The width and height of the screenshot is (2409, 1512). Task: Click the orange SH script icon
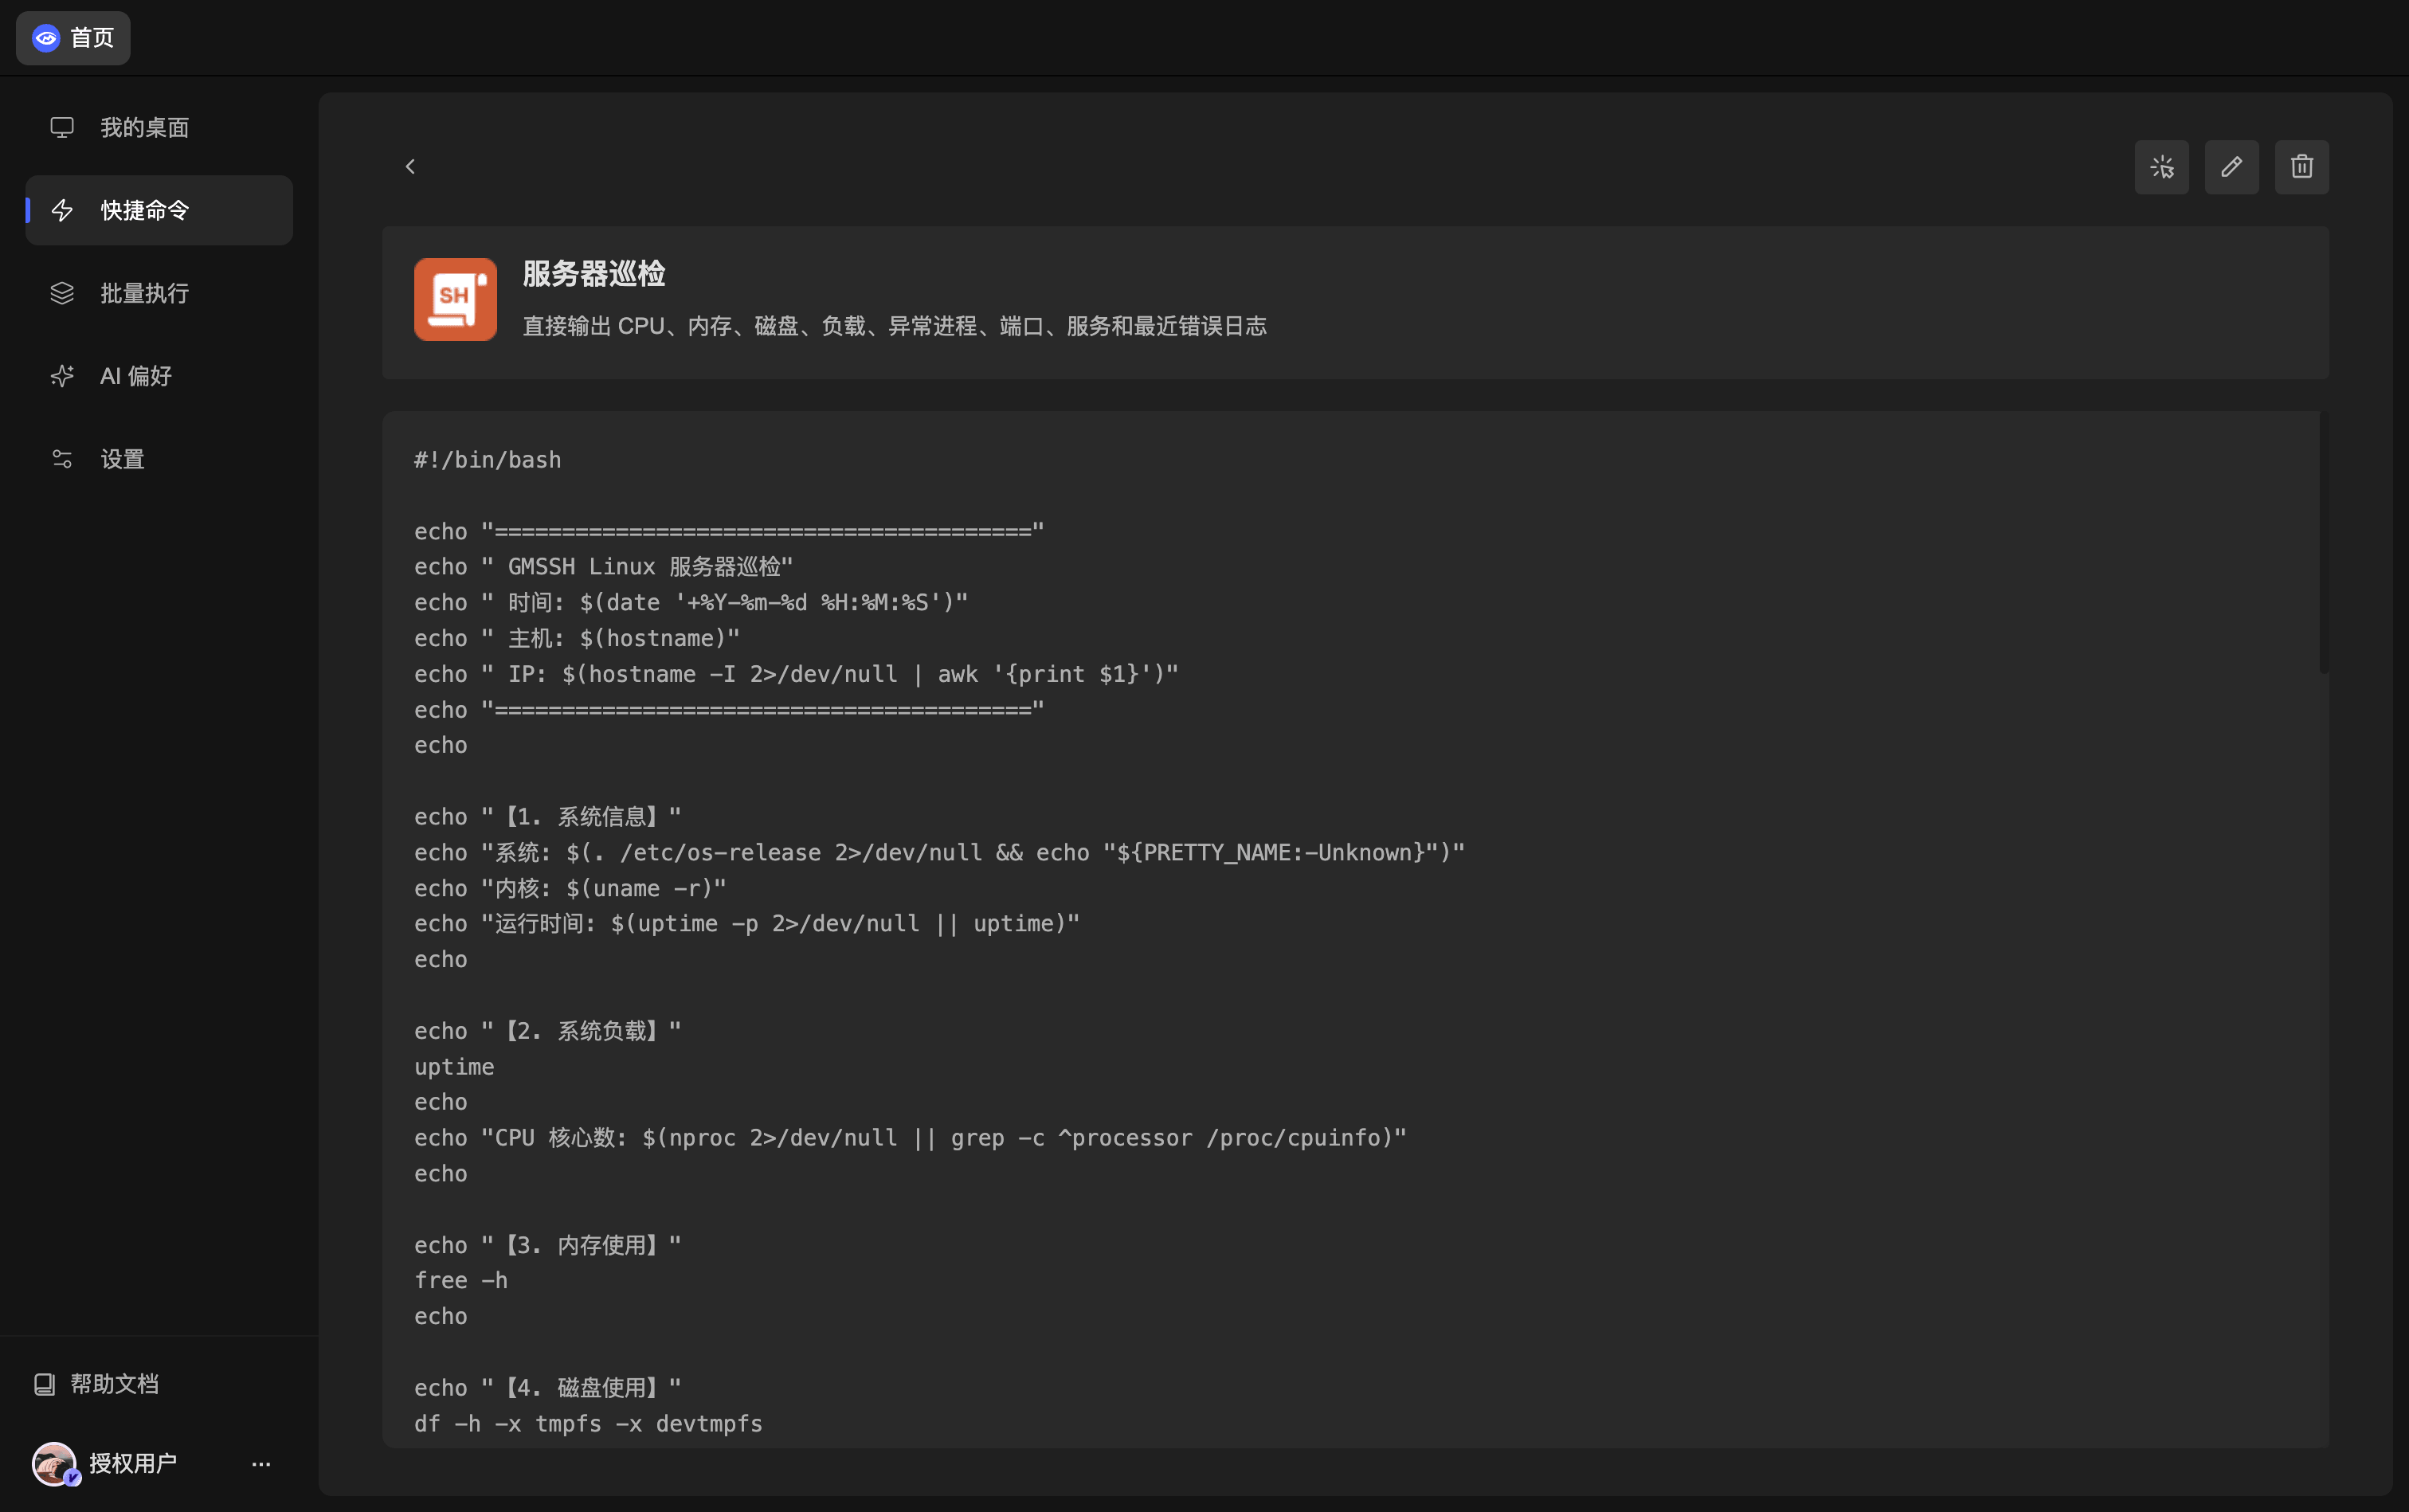tap(456, 300)
